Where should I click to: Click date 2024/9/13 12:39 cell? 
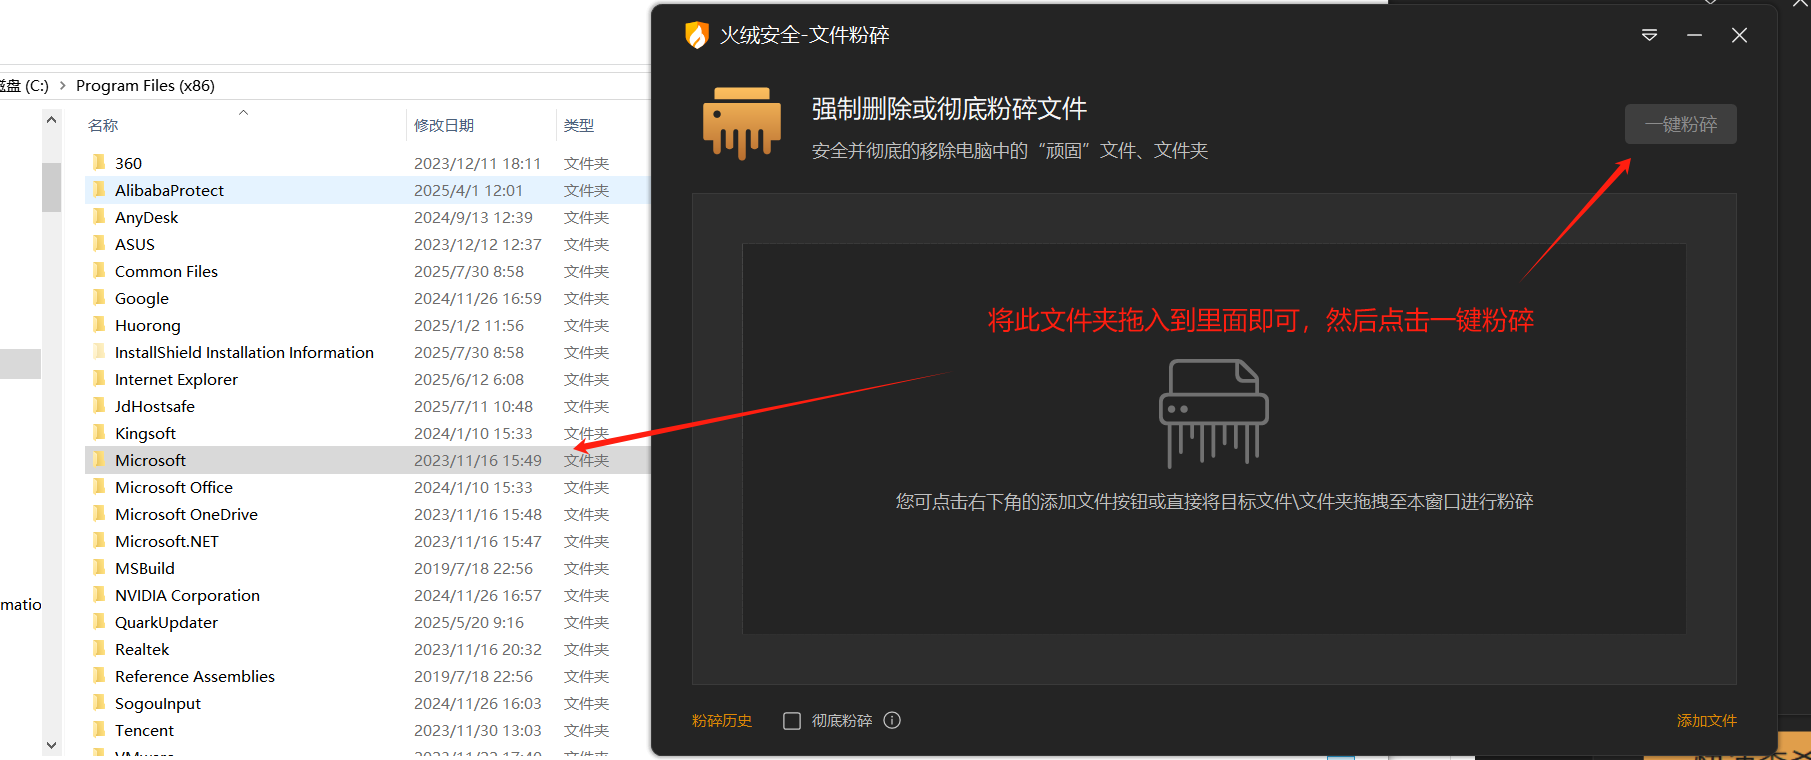[473, 217]
